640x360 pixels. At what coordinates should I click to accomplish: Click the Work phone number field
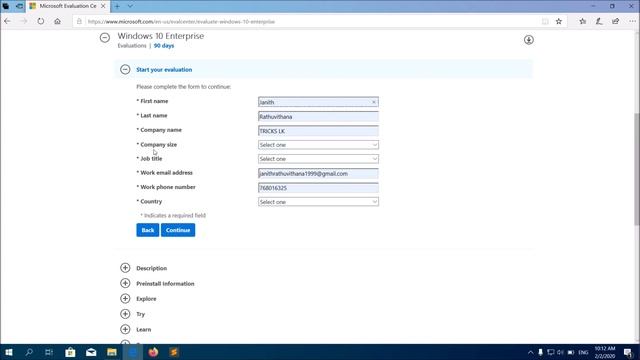coord(318,188)
